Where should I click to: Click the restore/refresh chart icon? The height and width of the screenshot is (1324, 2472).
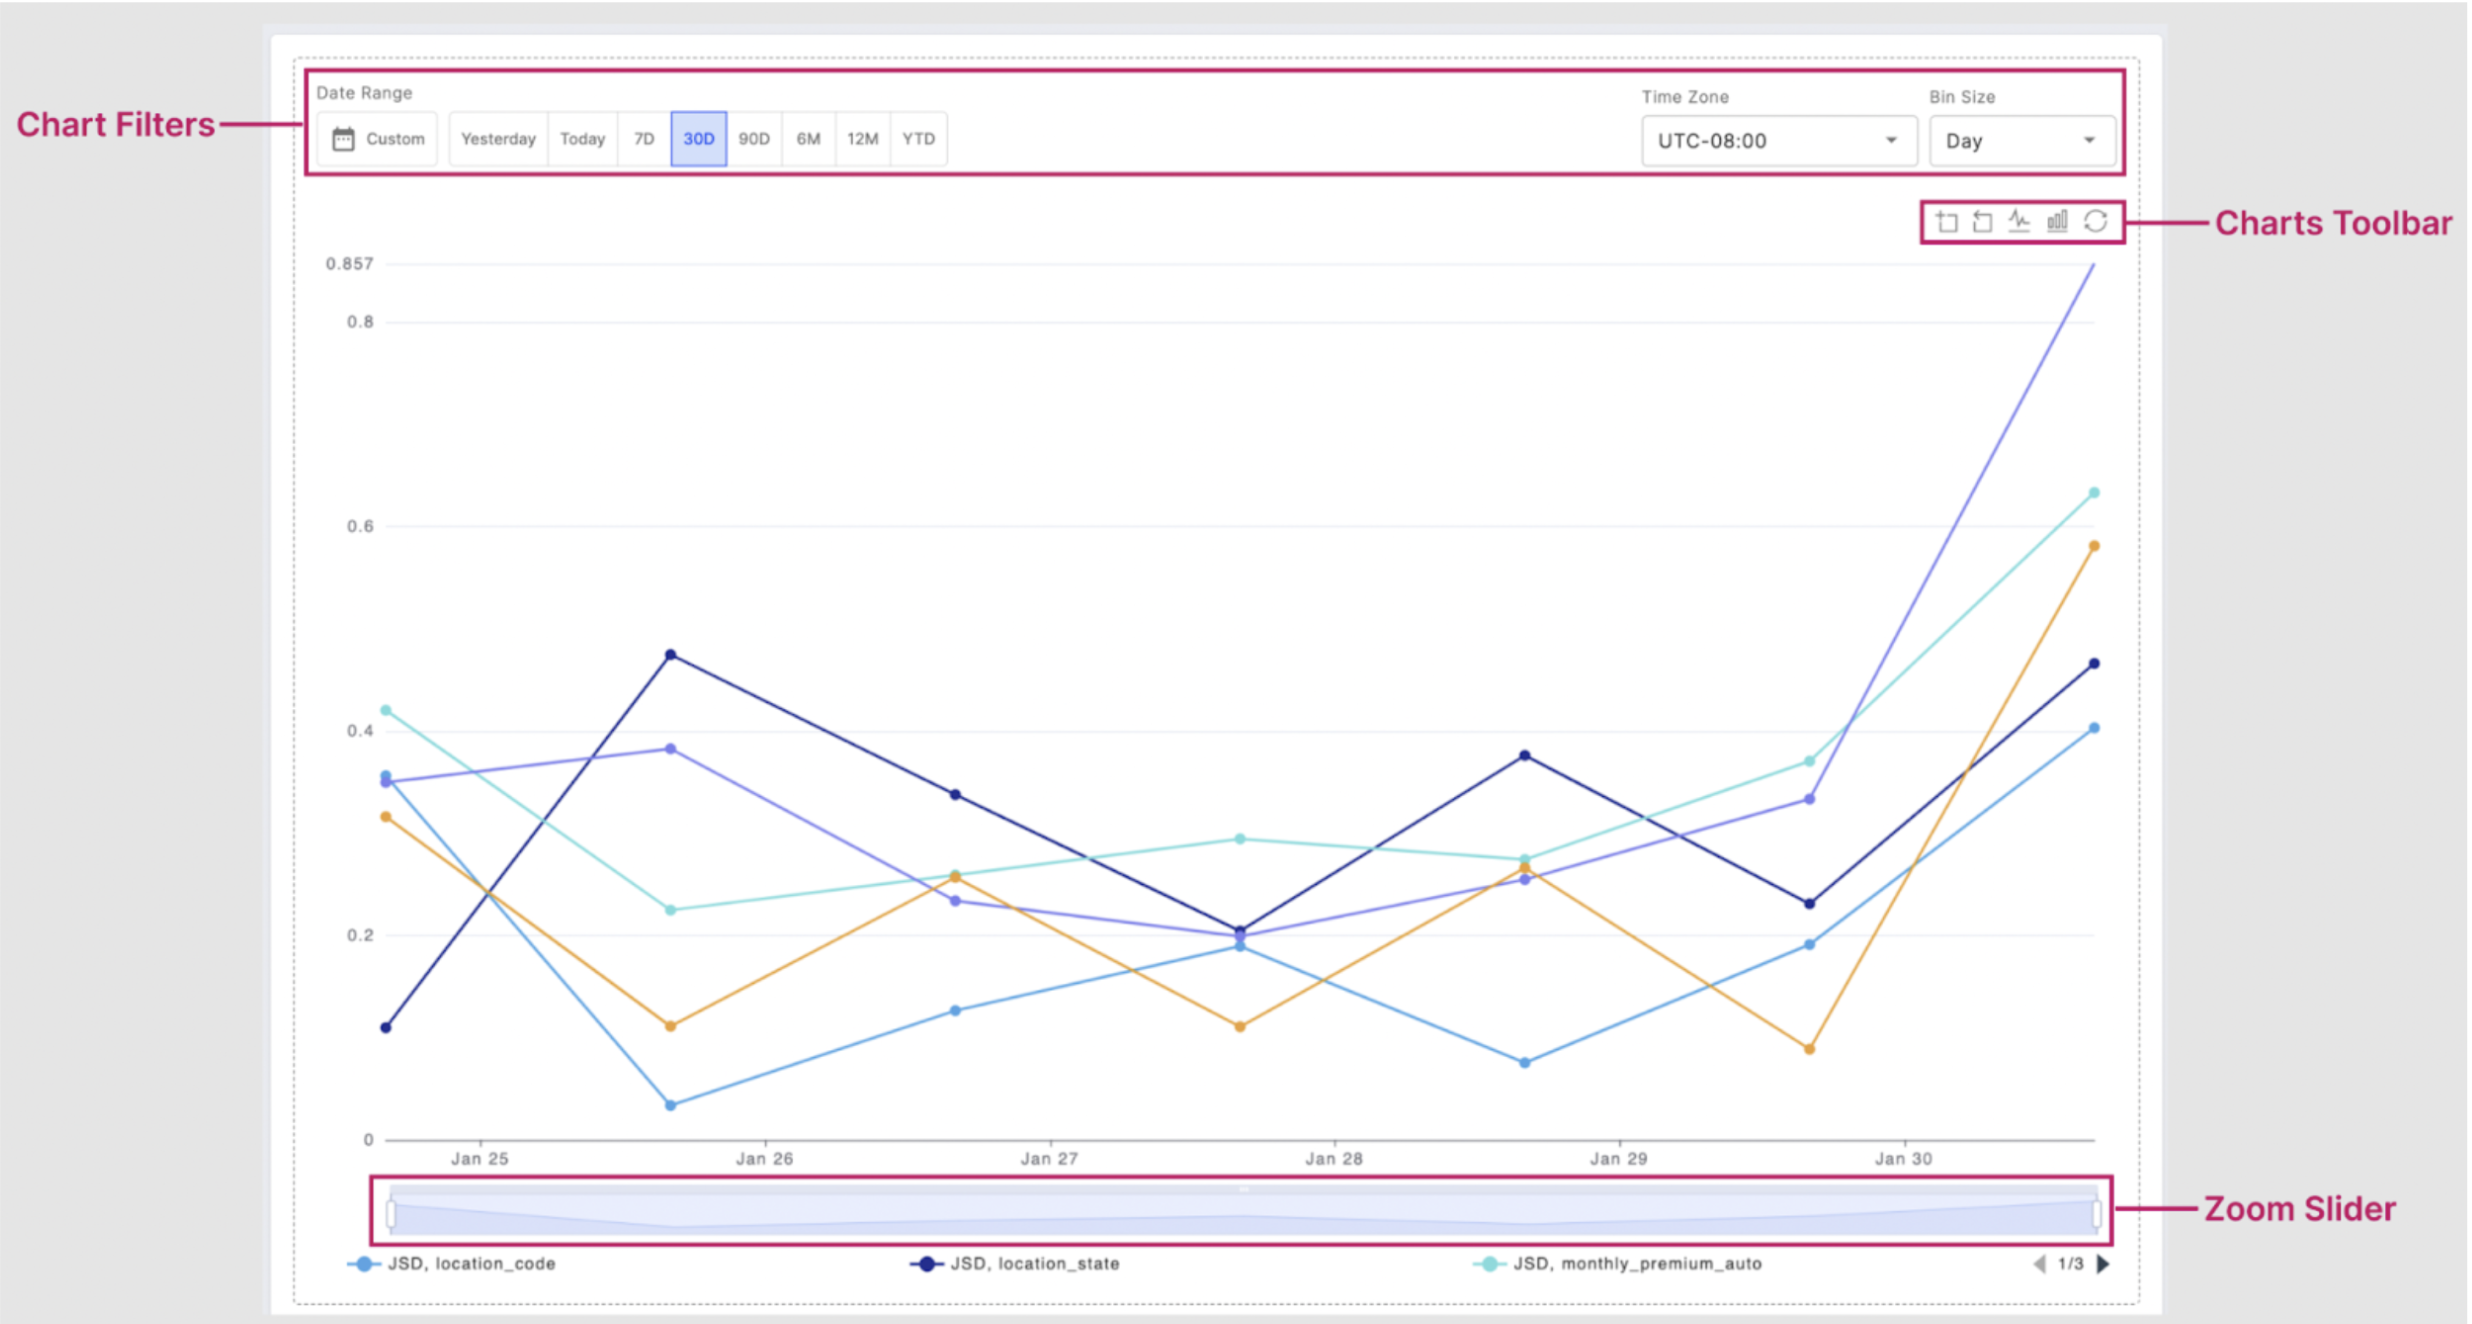click(2095, 221)
